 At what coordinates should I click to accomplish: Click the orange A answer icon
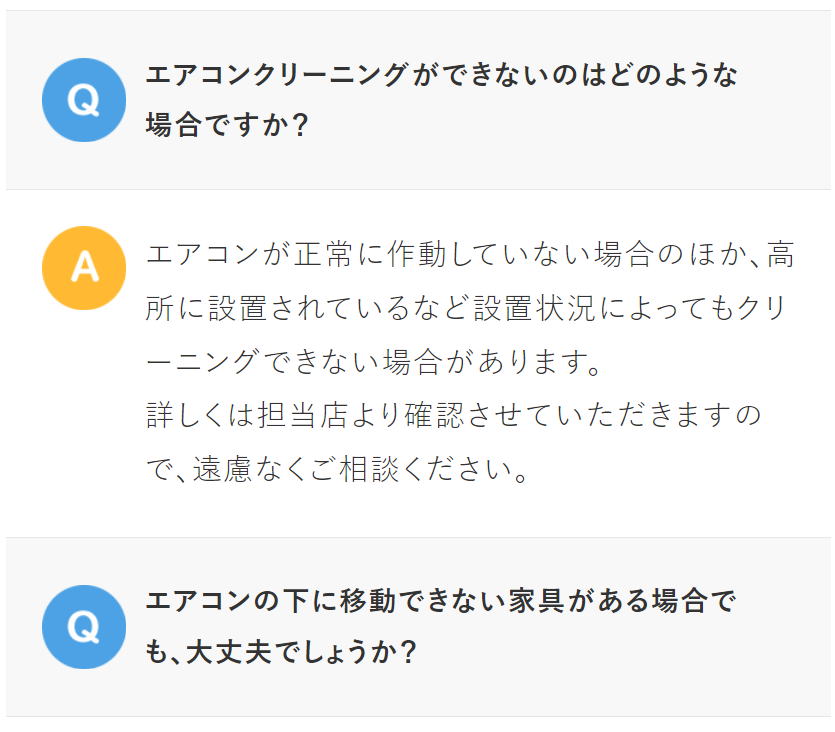tap(84, 268)
